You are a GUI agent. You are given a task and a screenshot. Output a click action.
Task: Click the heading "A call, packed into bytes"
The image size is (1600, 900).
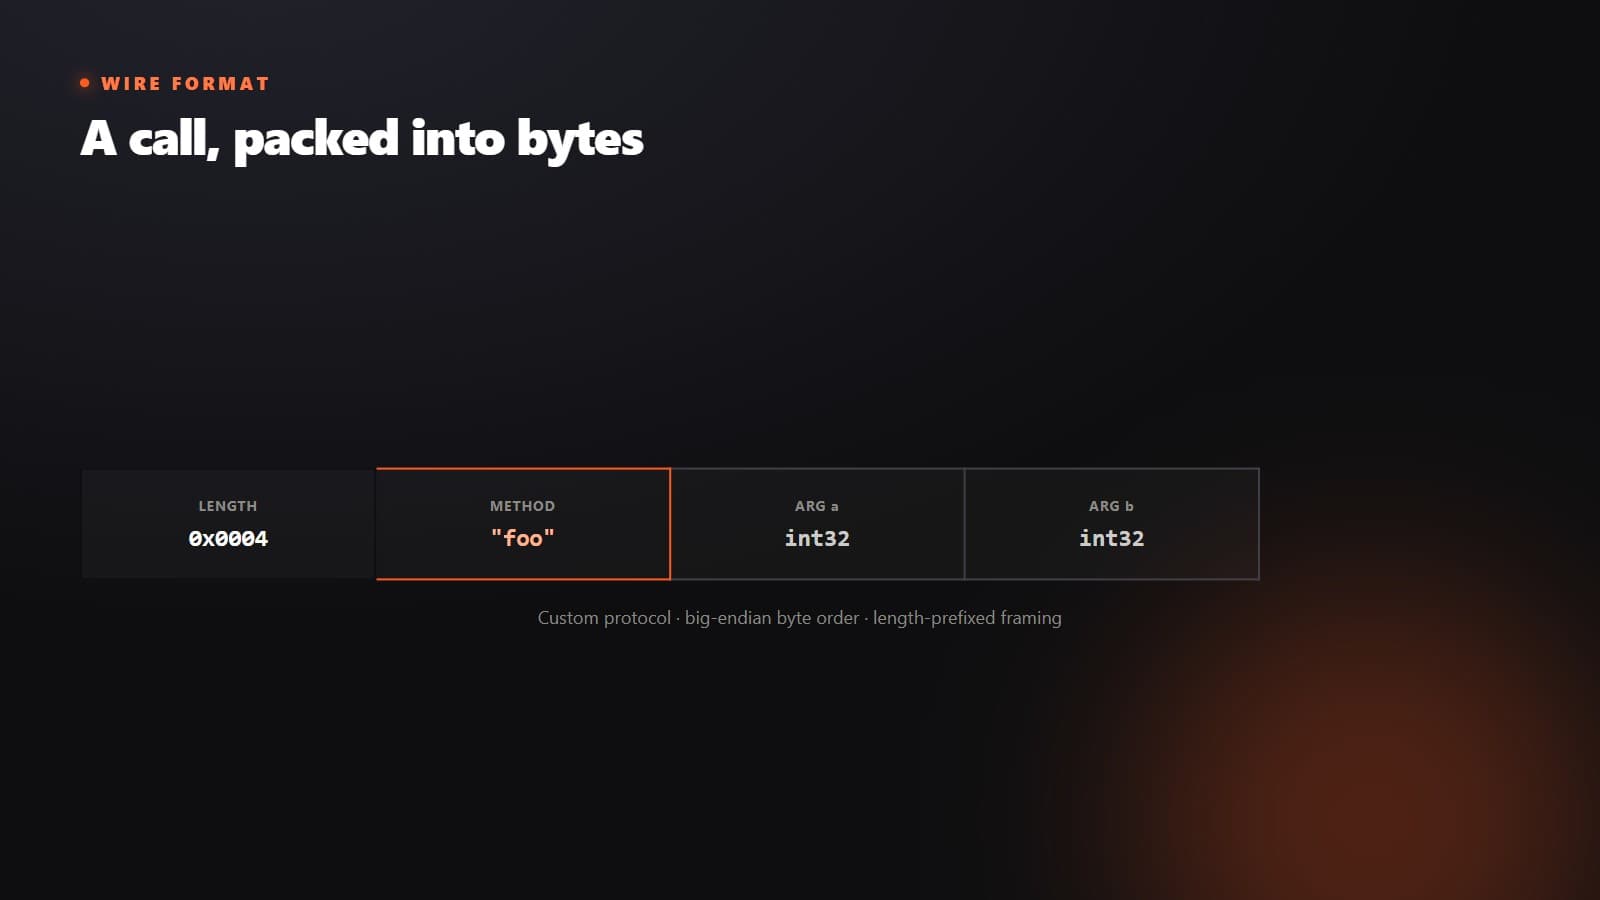(x=361, y=138)
